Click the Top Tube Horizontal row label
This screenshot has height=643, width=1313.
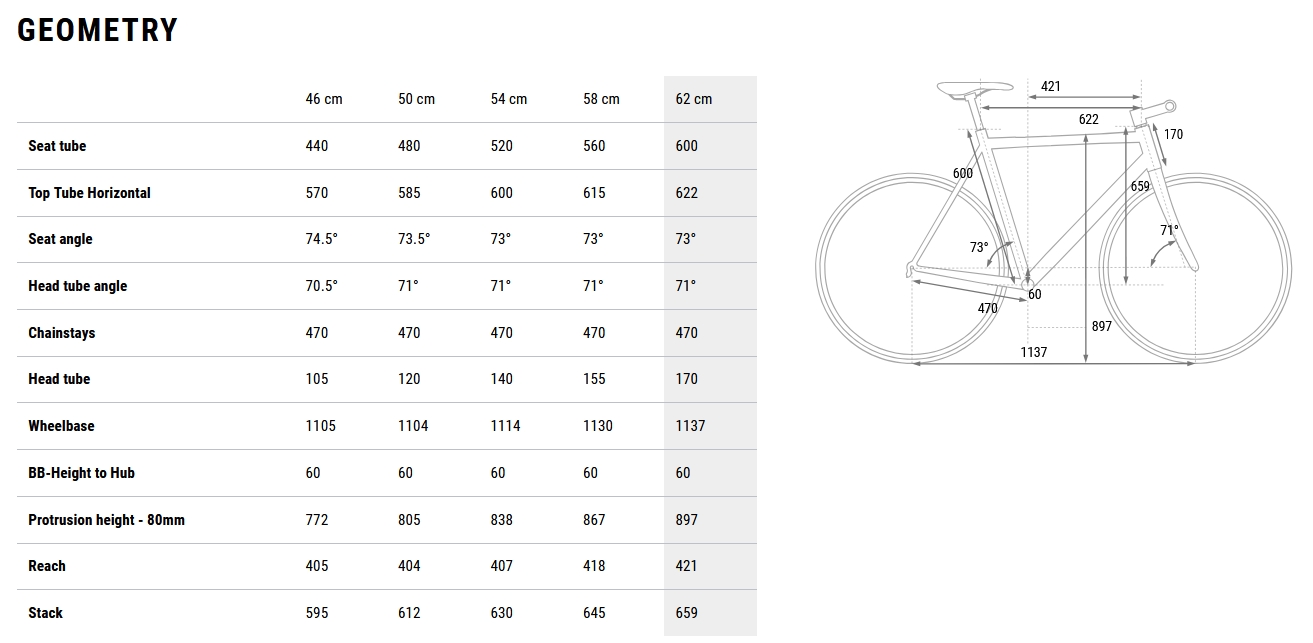coord(89,193)
